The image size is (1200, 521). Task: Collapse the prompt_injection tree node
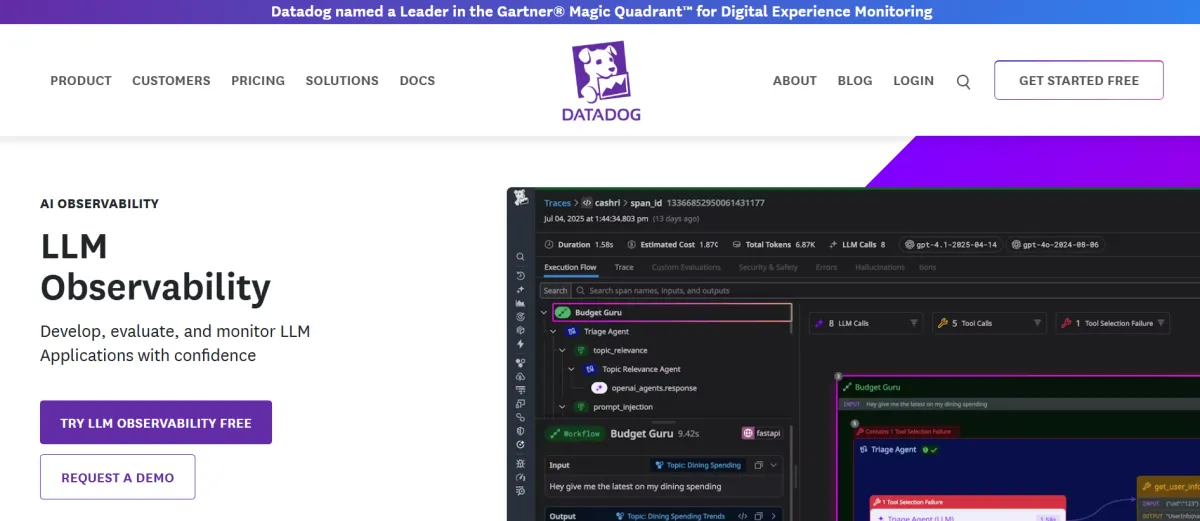click(x=563, y=407)
